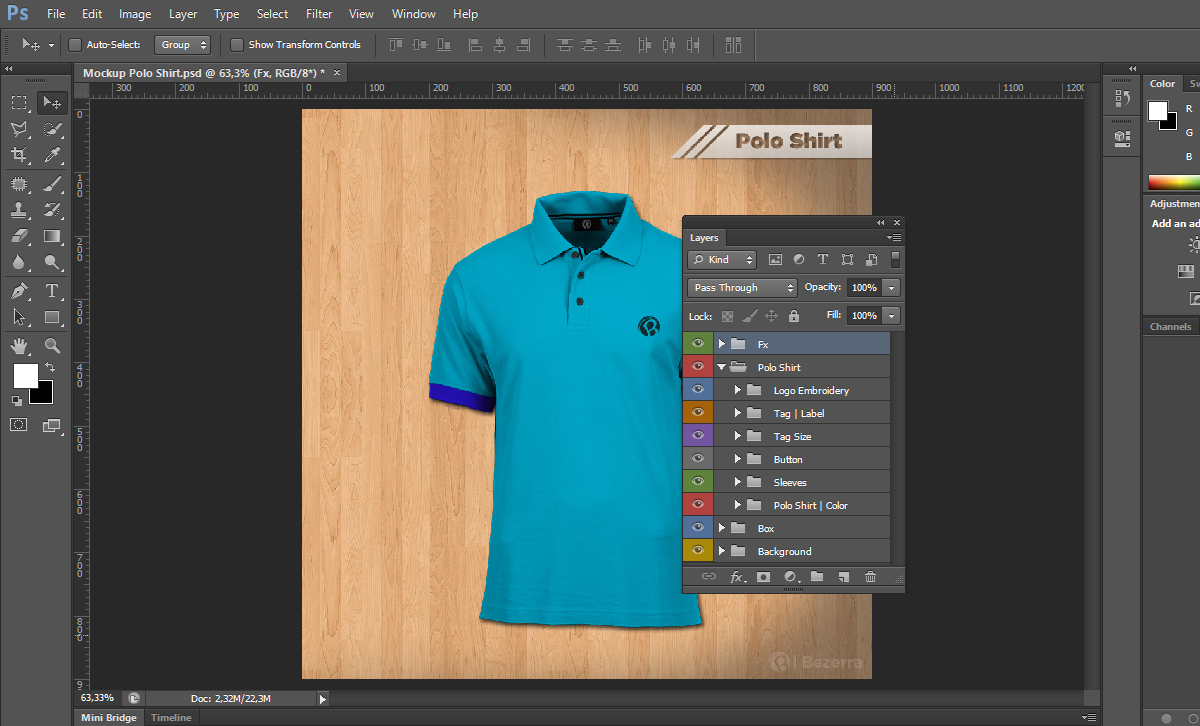The image size is (1200, 726).
Task: Hide the Fx group layer
Action: [698, 344]
